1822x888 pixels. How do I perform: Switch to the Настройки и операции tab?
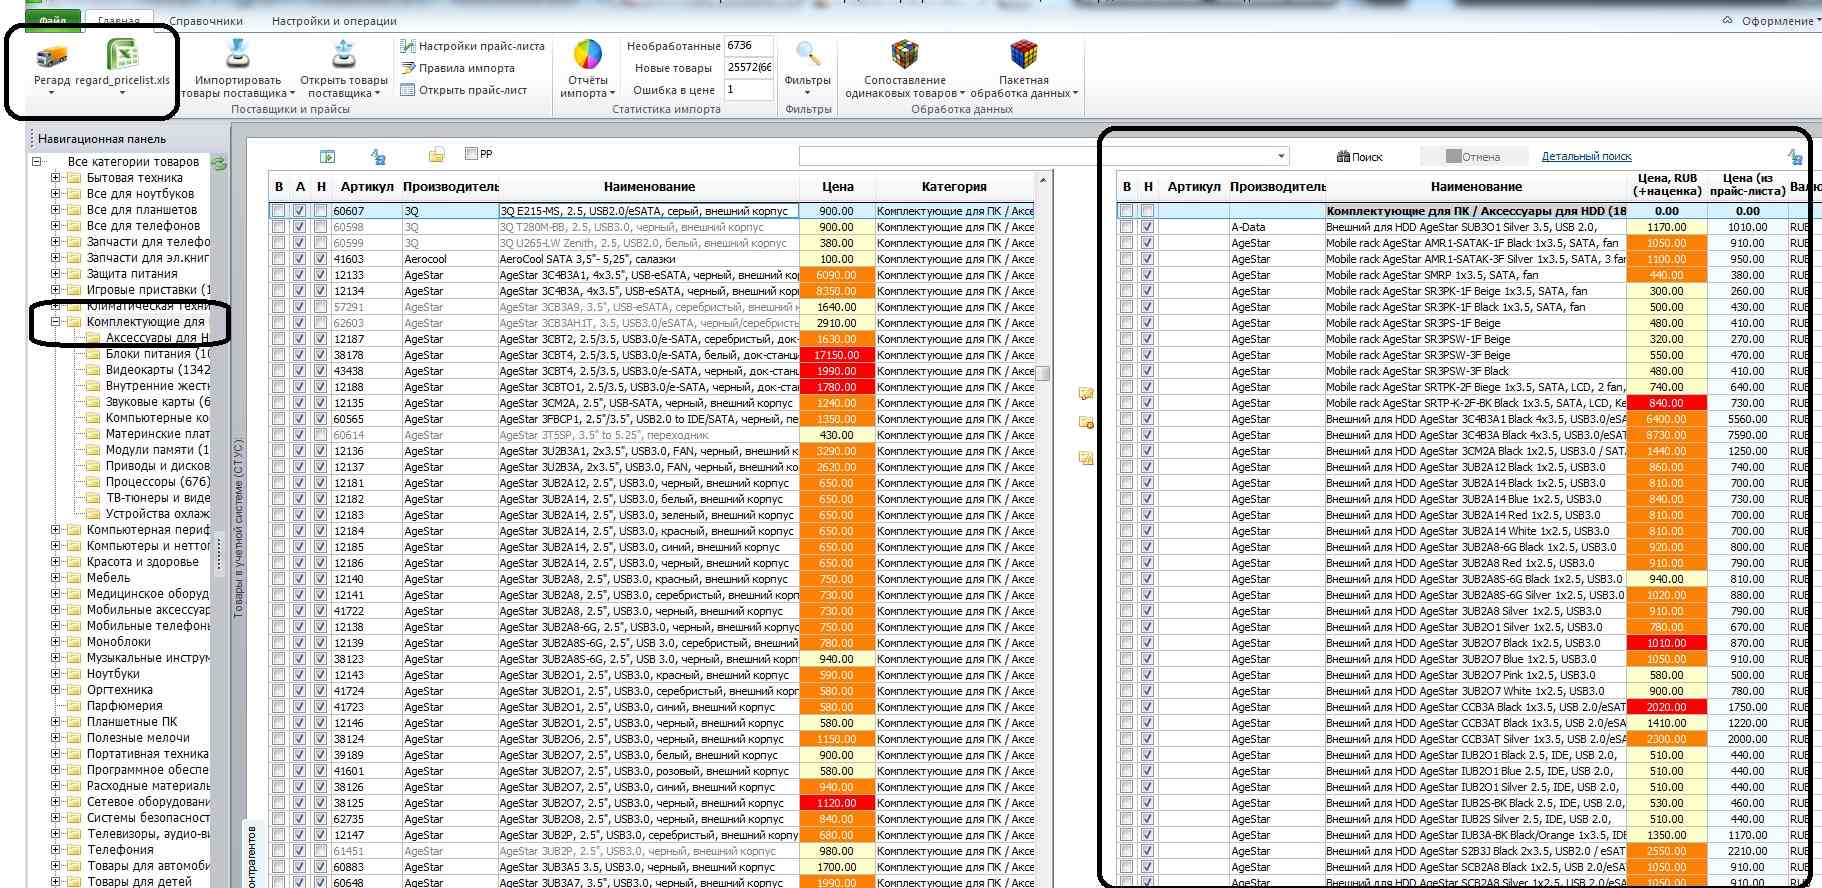tap(334, 20)
